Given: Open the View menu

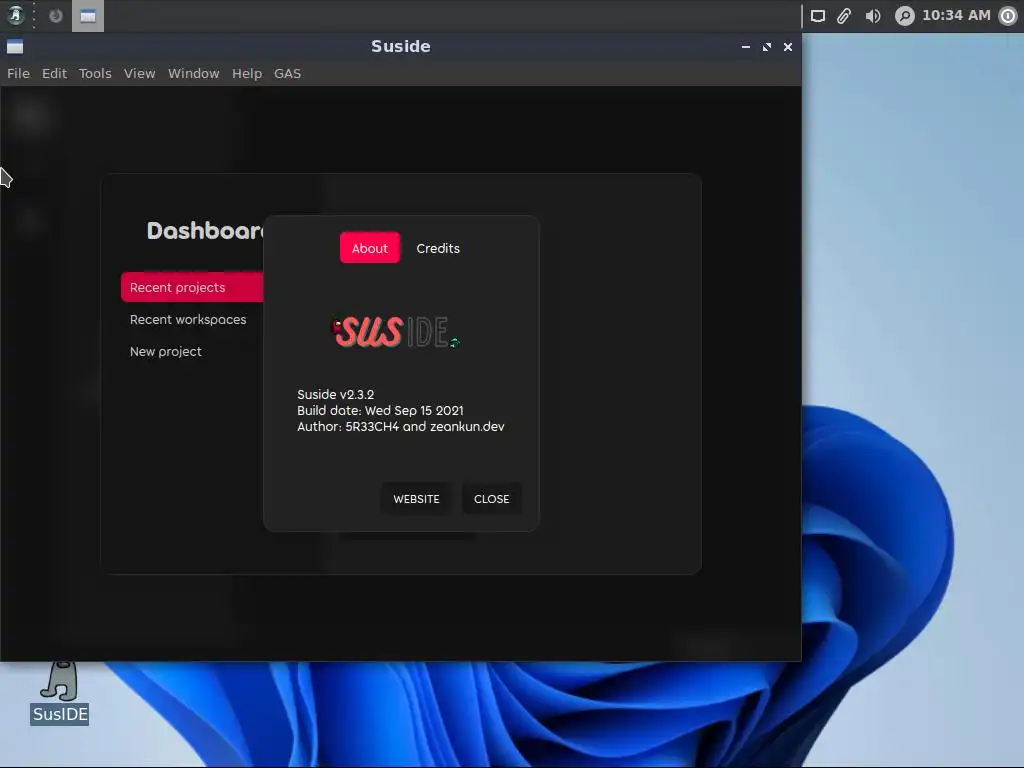Looking at the screenshot, I should (139, 73).
